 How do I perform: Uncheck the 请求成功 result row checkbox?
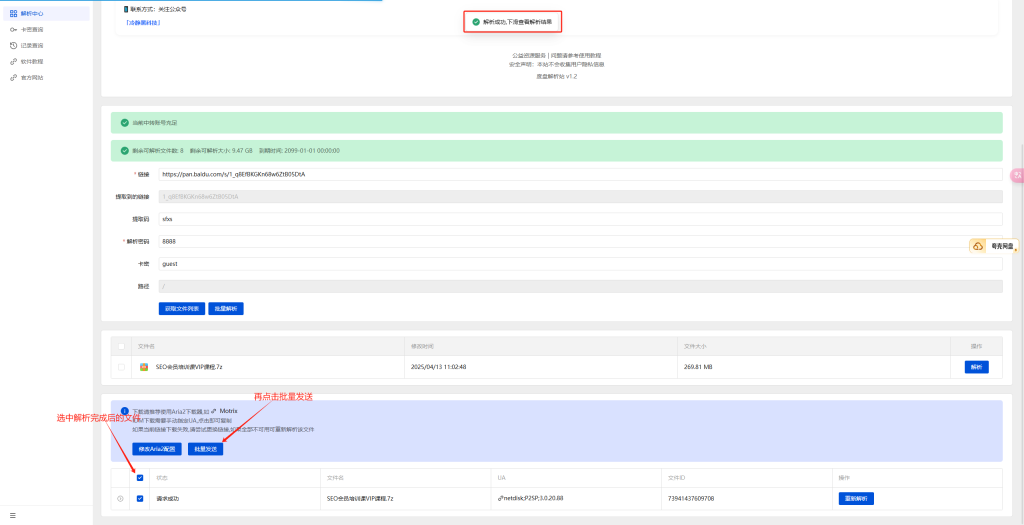pos(139,498)
